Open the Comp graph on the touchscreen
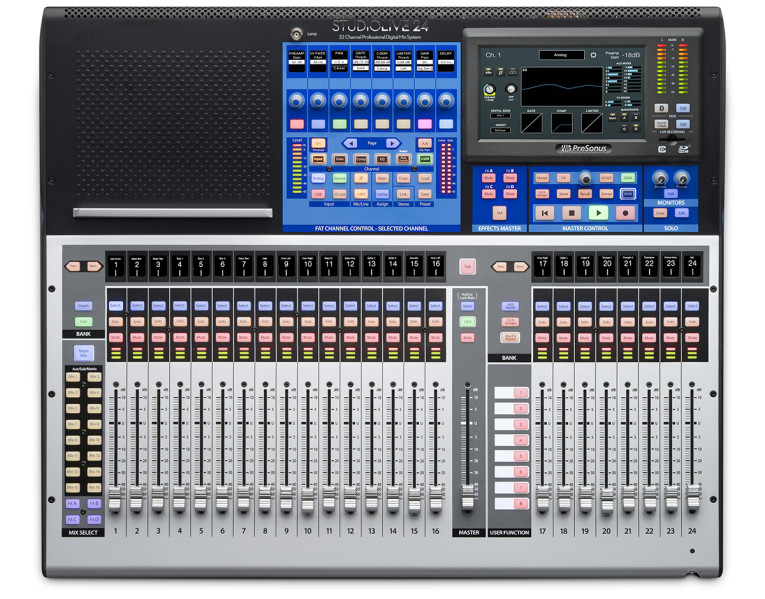The width and height of the screenshot is (765, 599). pyautogui.click(x=561, y=123)
